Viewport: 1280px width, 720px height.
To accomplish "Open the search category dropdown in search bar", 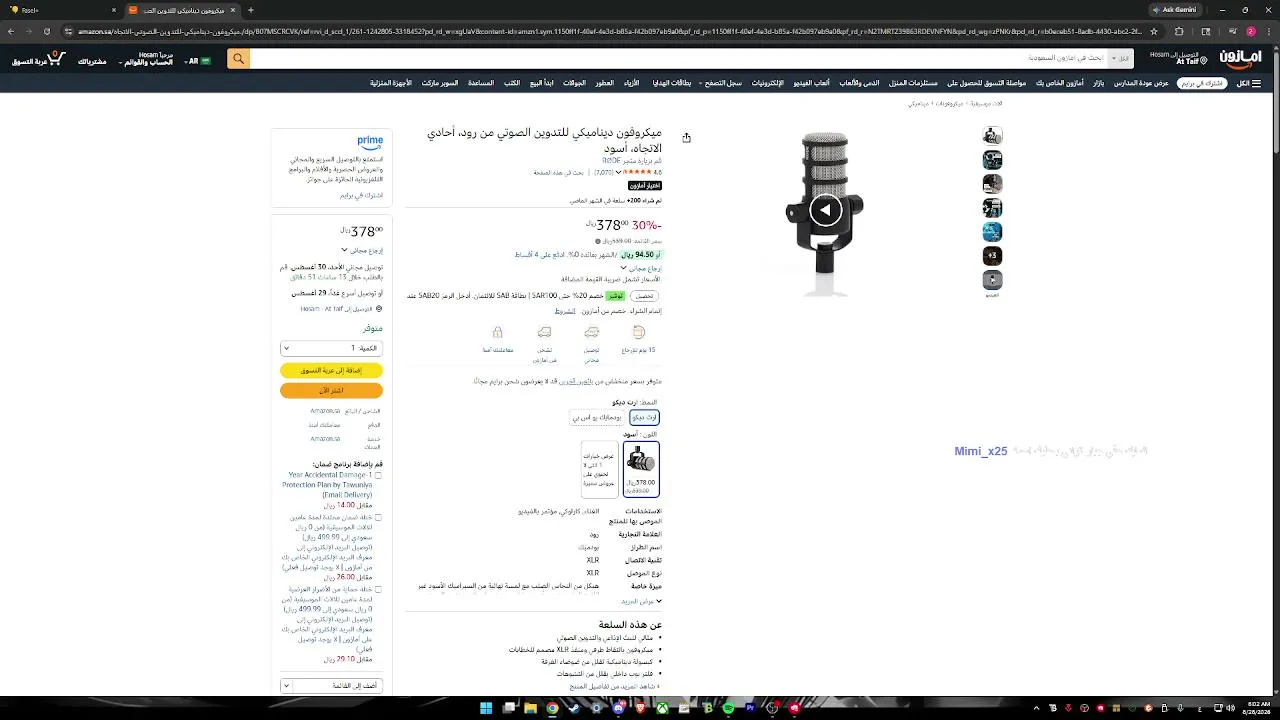I will [x=1121, y=59].
